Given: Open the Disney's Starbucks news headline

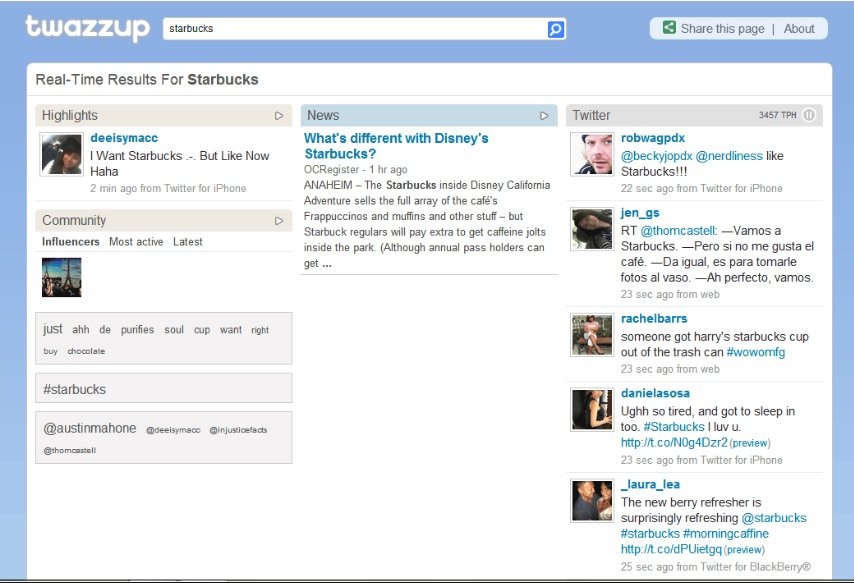Looking at the screenshot, I should pyautogui.click(x=396, y=146).
